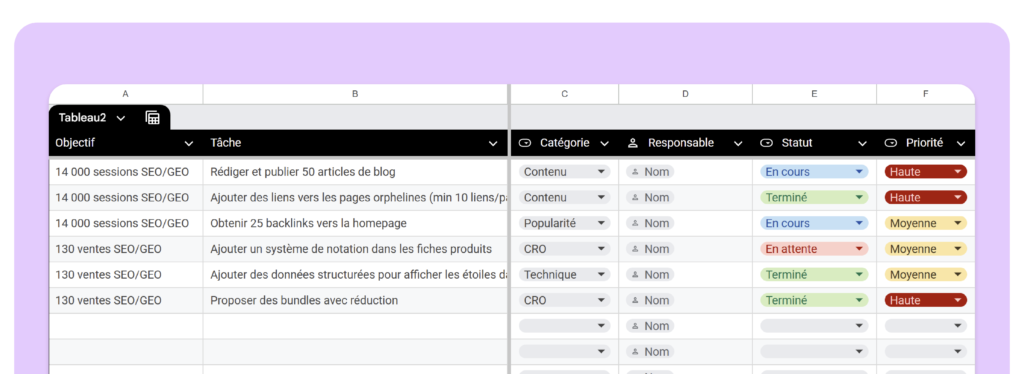Click Nom person chip in structured data row
The height and width of the screenshot is (374, 1024).
point(650,275)
